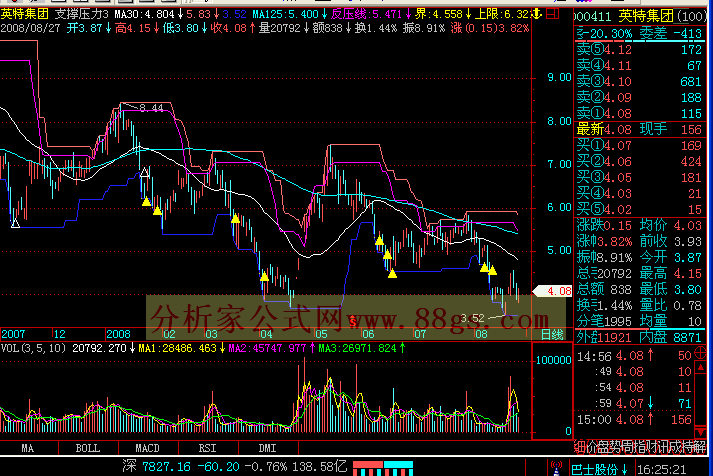Click the tick list scroll-down arrow
713x476 pixels.
[x=700, y=431]
